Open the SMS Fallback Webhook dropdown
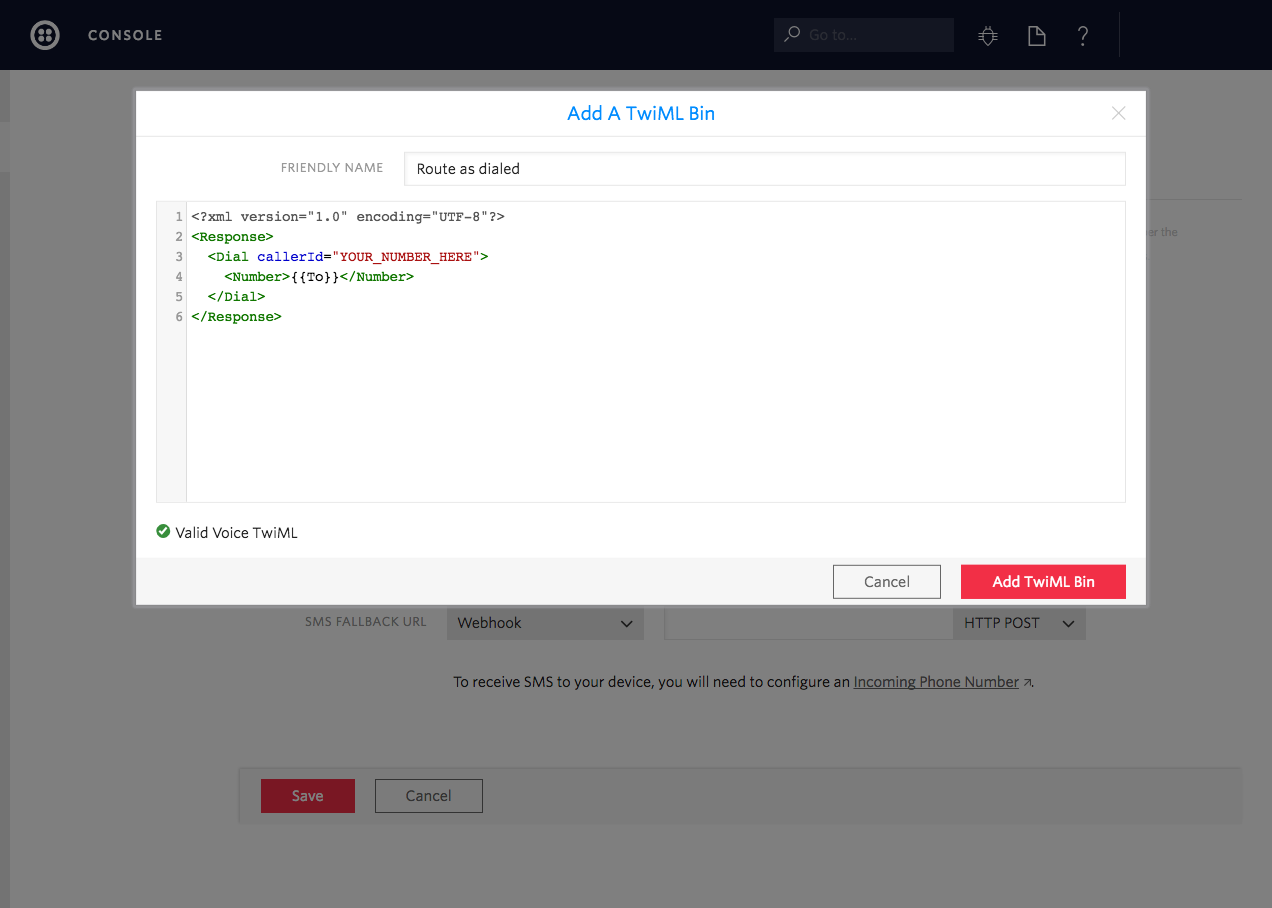Screen dimensions: 1272x908 pos(545,623)
